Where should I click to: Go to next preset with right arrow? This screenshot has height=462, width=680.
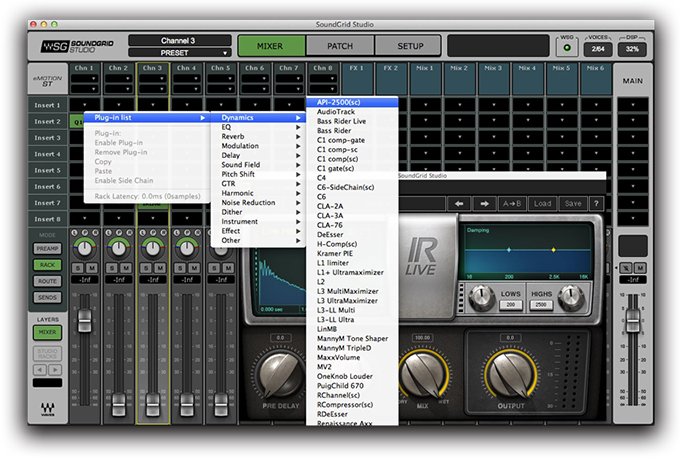[x=484, y=203]
